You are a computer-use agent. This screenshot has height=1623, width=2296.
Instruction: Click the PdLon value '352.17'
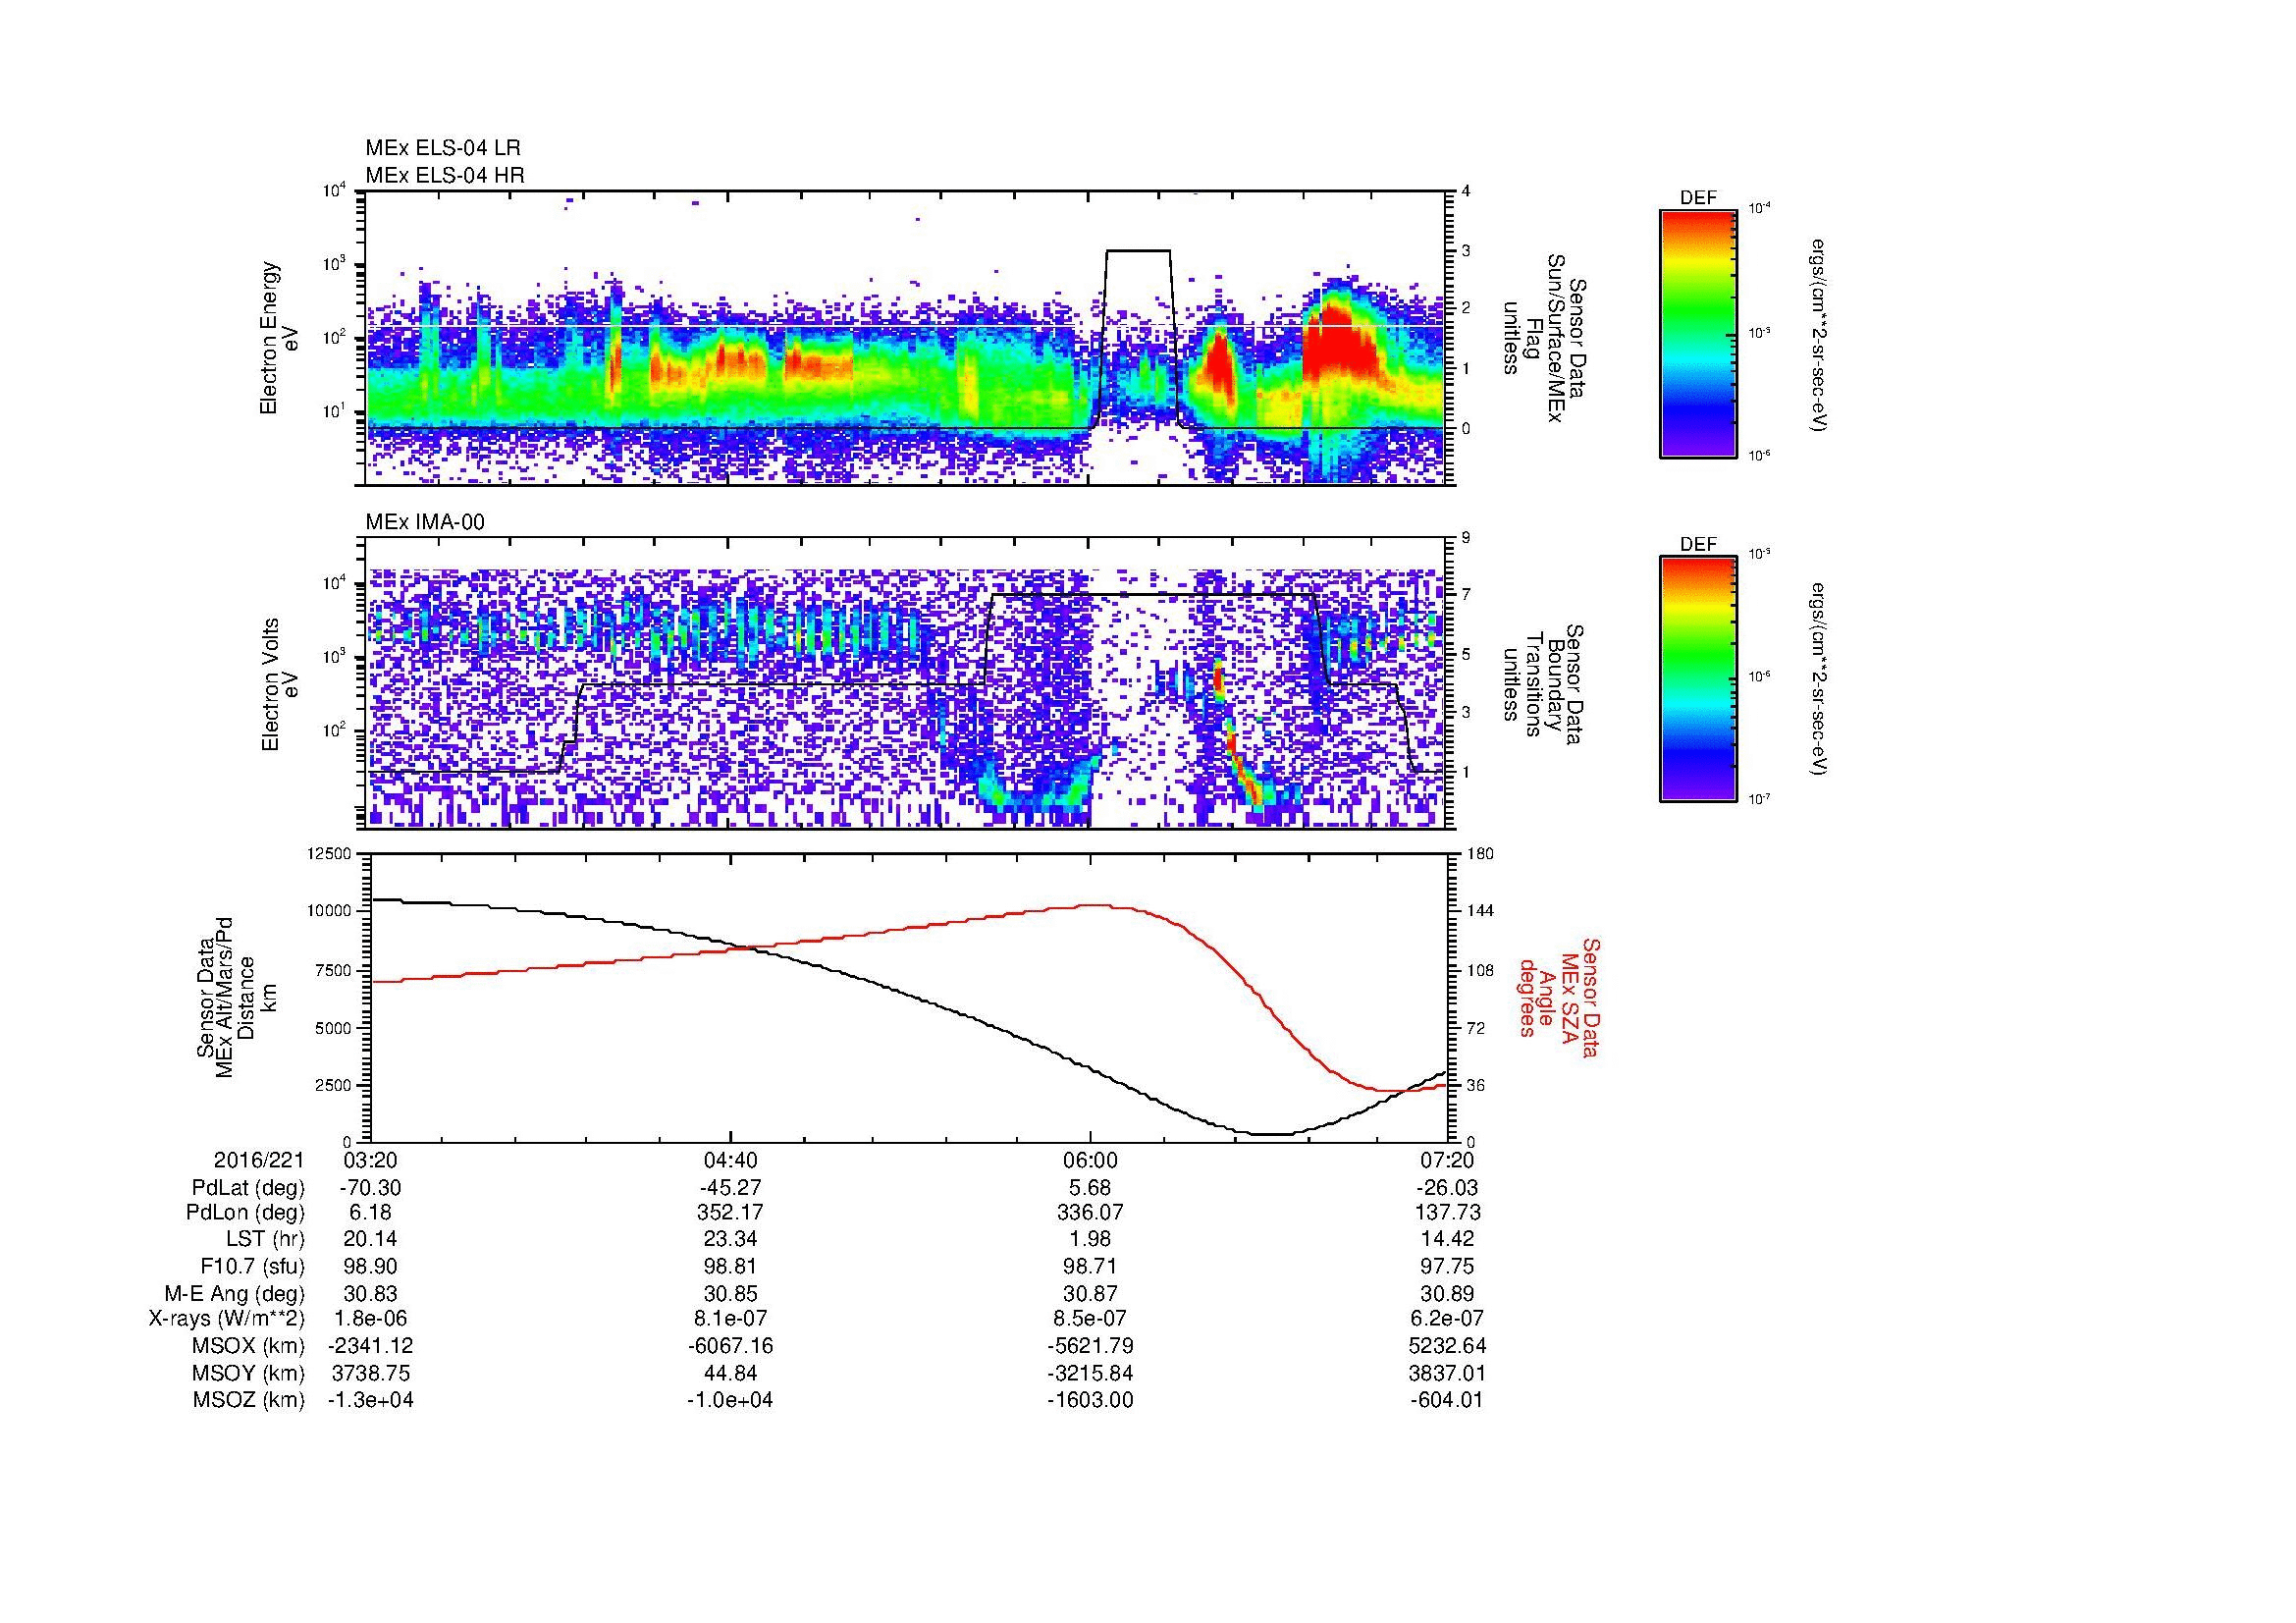pos(731,1213)
